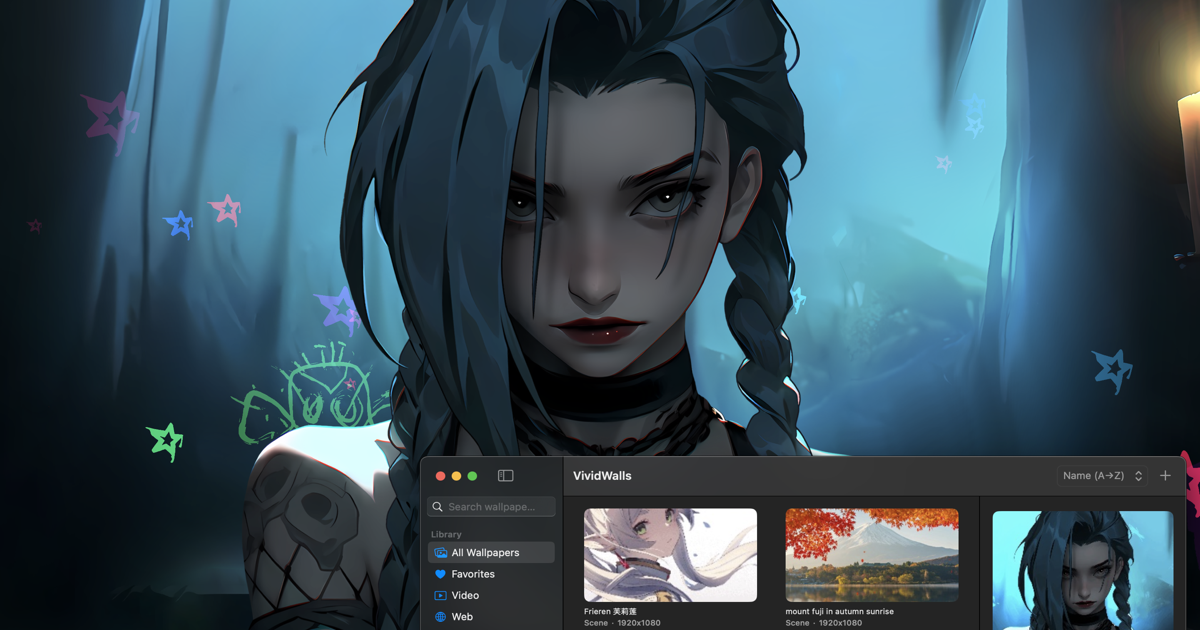1200x630 pixels.
Task: Select the Frieren wallpaper thumbnail
Action: (x=670, y=555)
